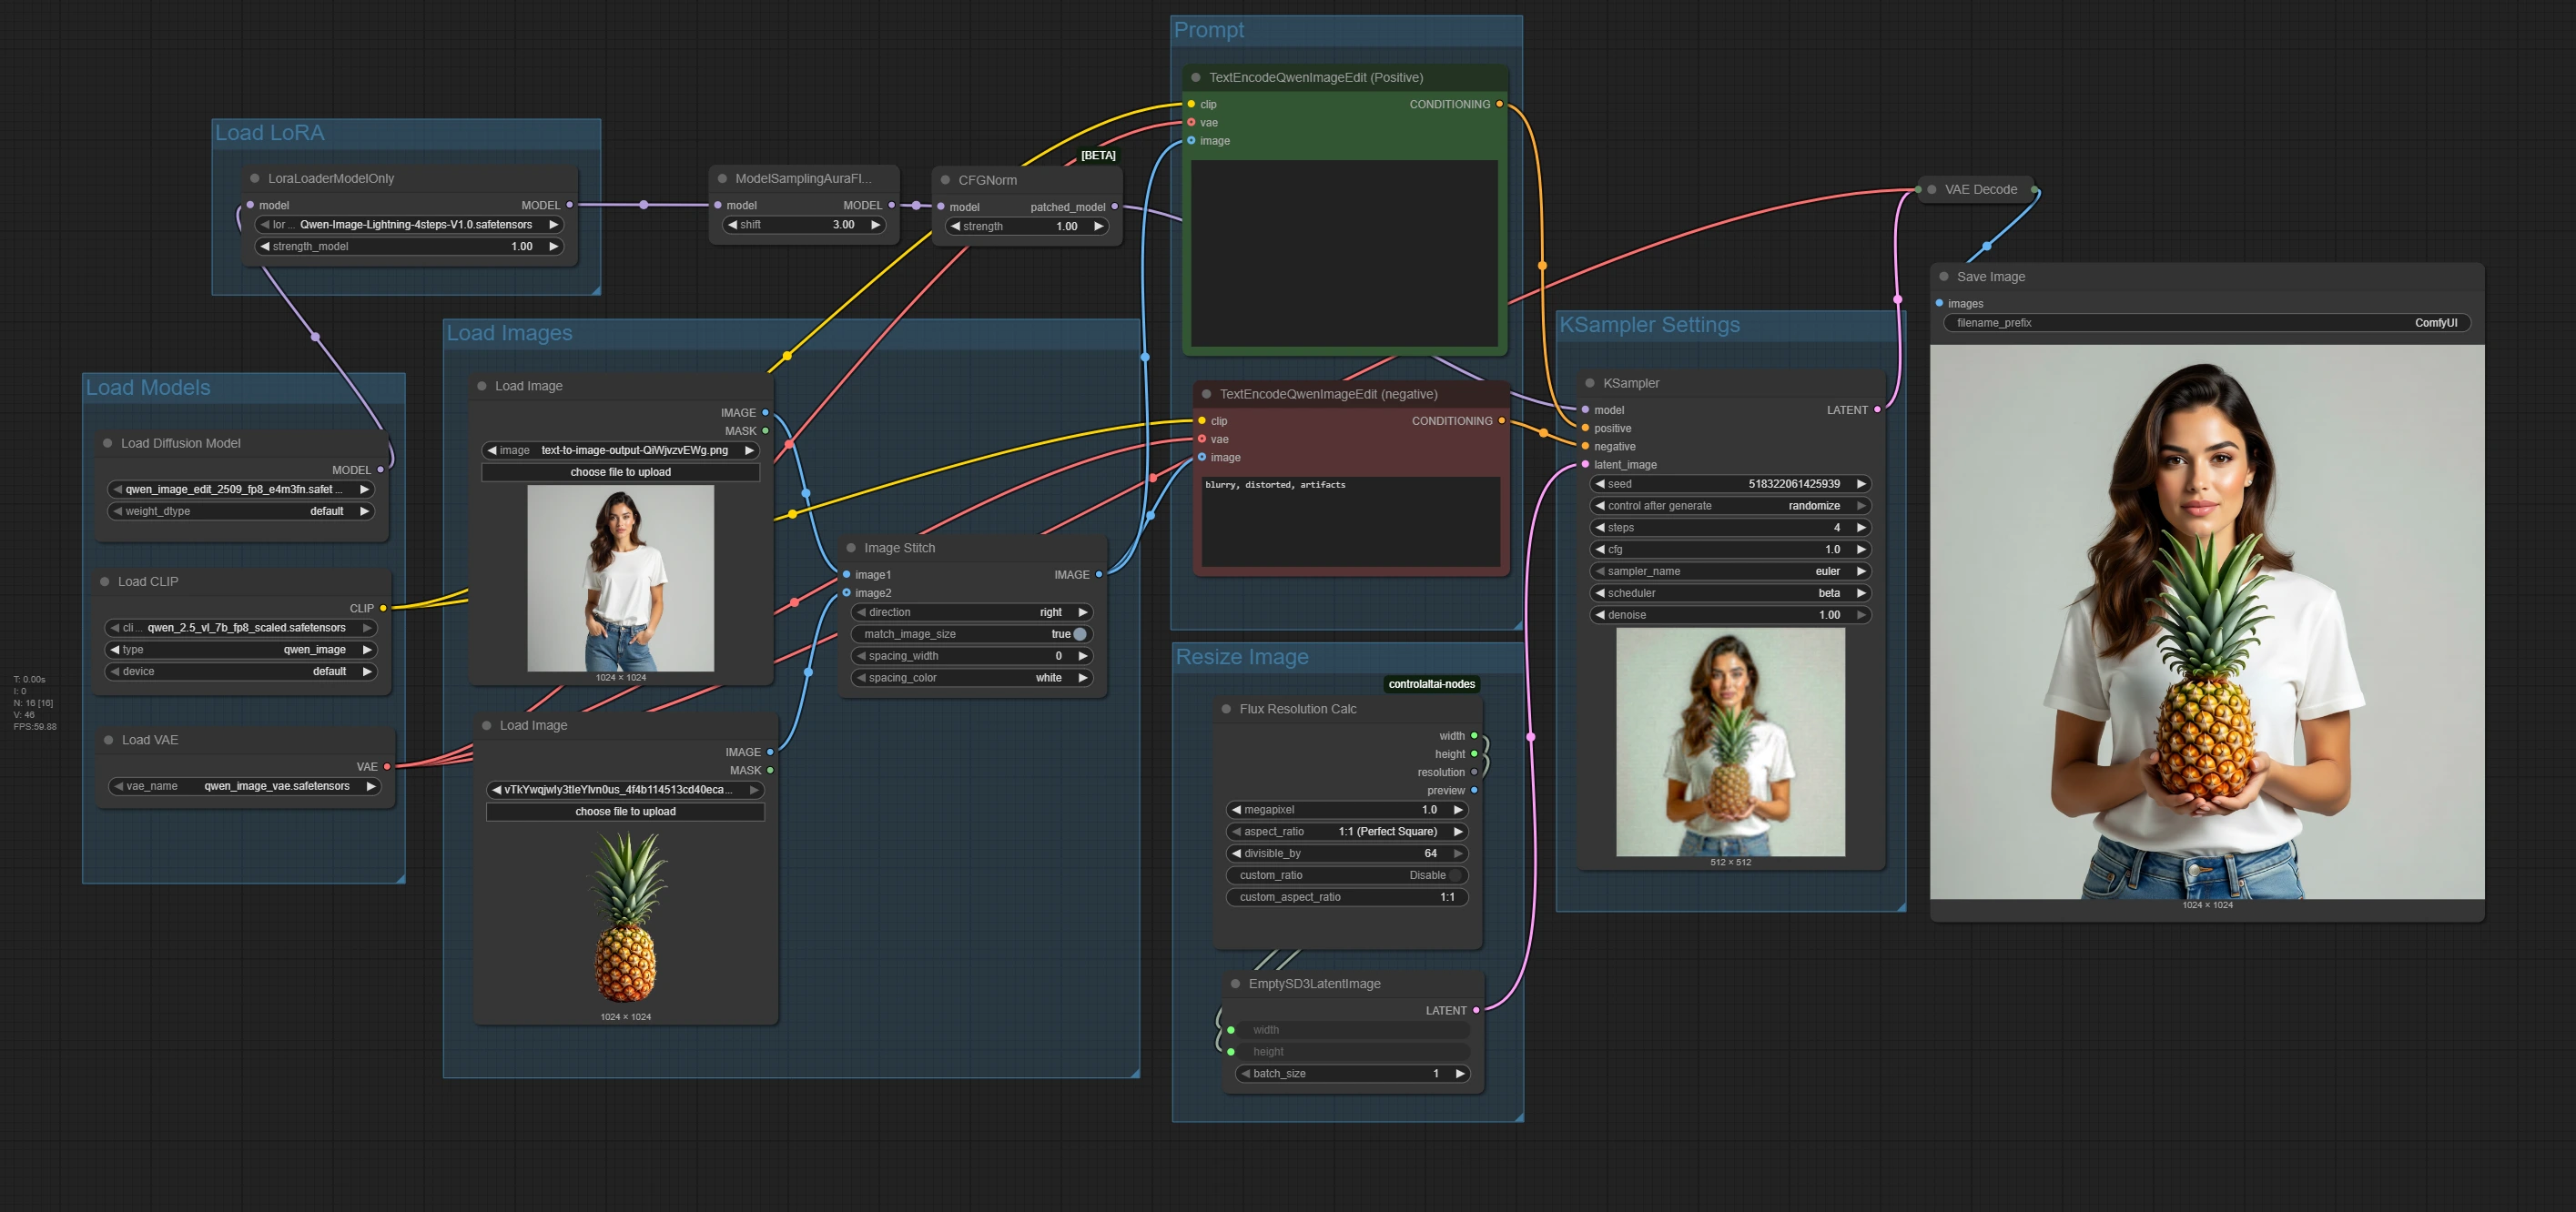
Task: Click the KSampler LATENT output slot
Action: point(1877,410)
